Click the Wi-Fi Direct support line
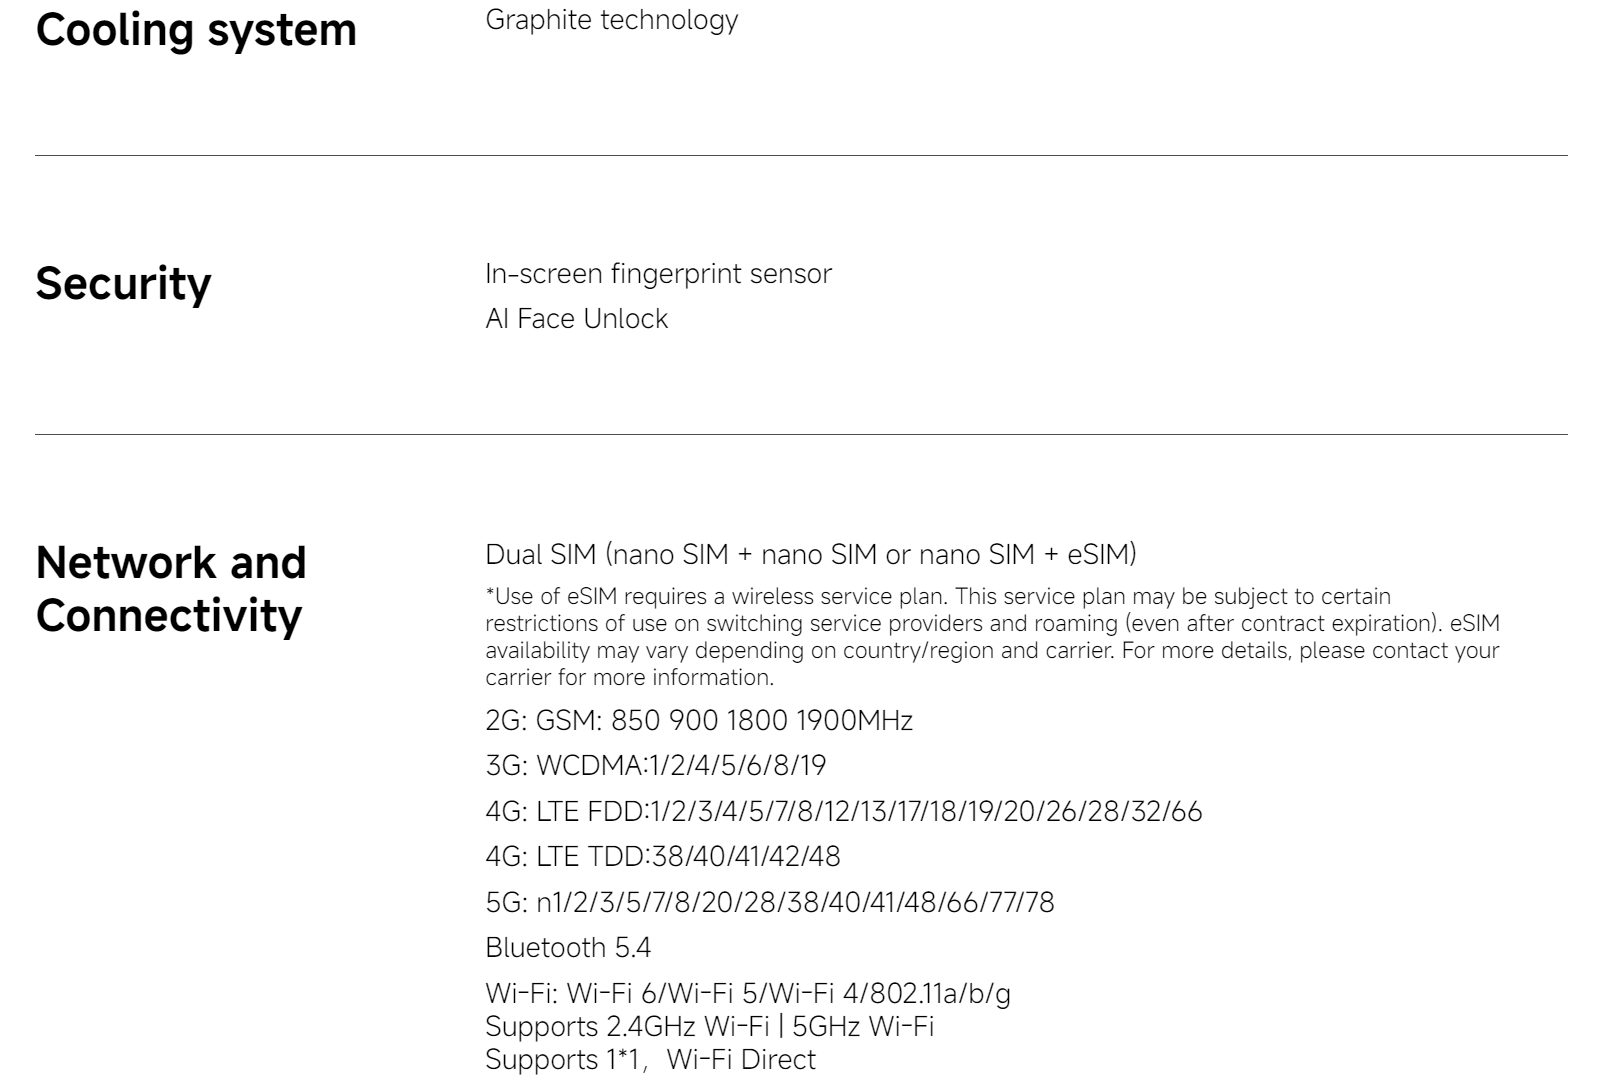 pos(651,1059)
